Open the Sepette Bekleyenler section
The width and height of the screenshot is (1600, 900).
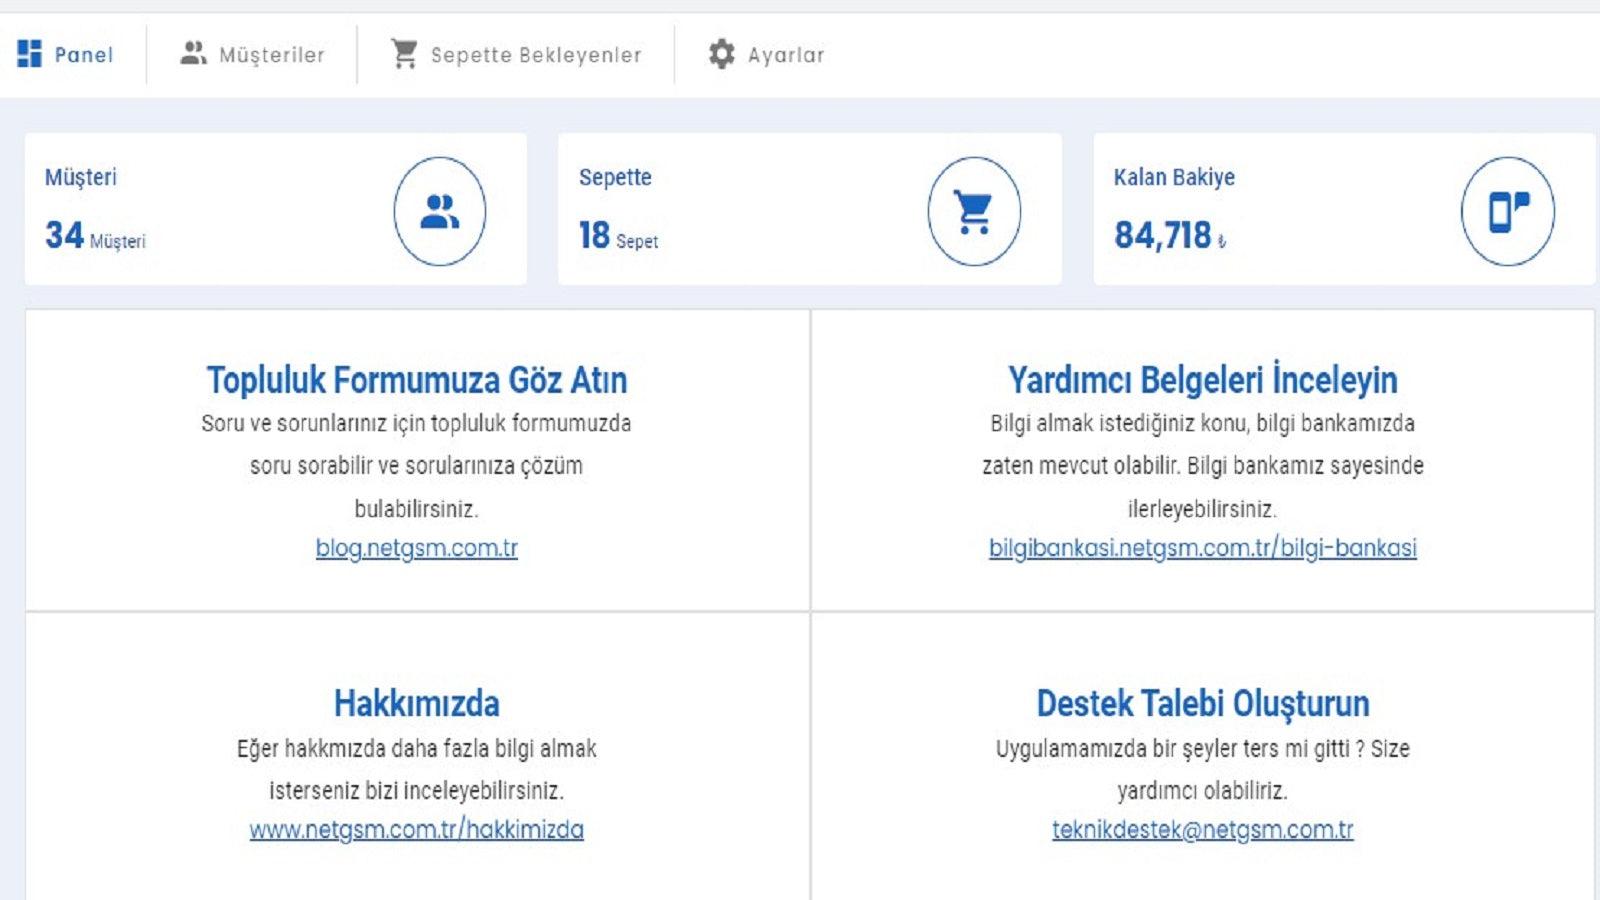[x=535, y=55]
